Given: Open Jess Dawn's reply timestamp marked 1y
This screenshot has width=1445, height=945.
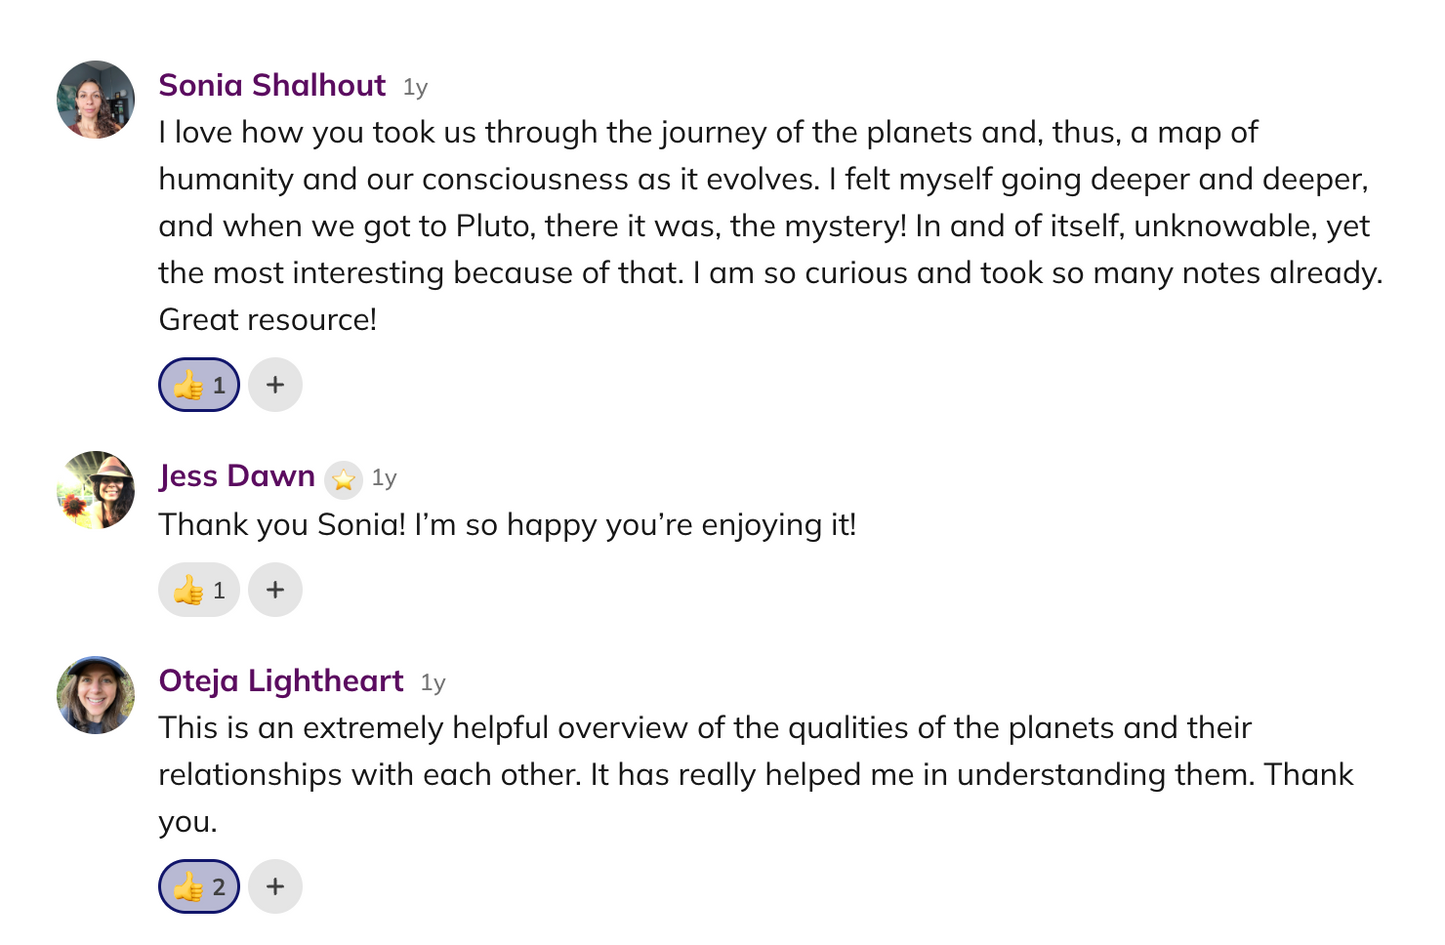Looking at the screenshot, I should click(383, 478).
